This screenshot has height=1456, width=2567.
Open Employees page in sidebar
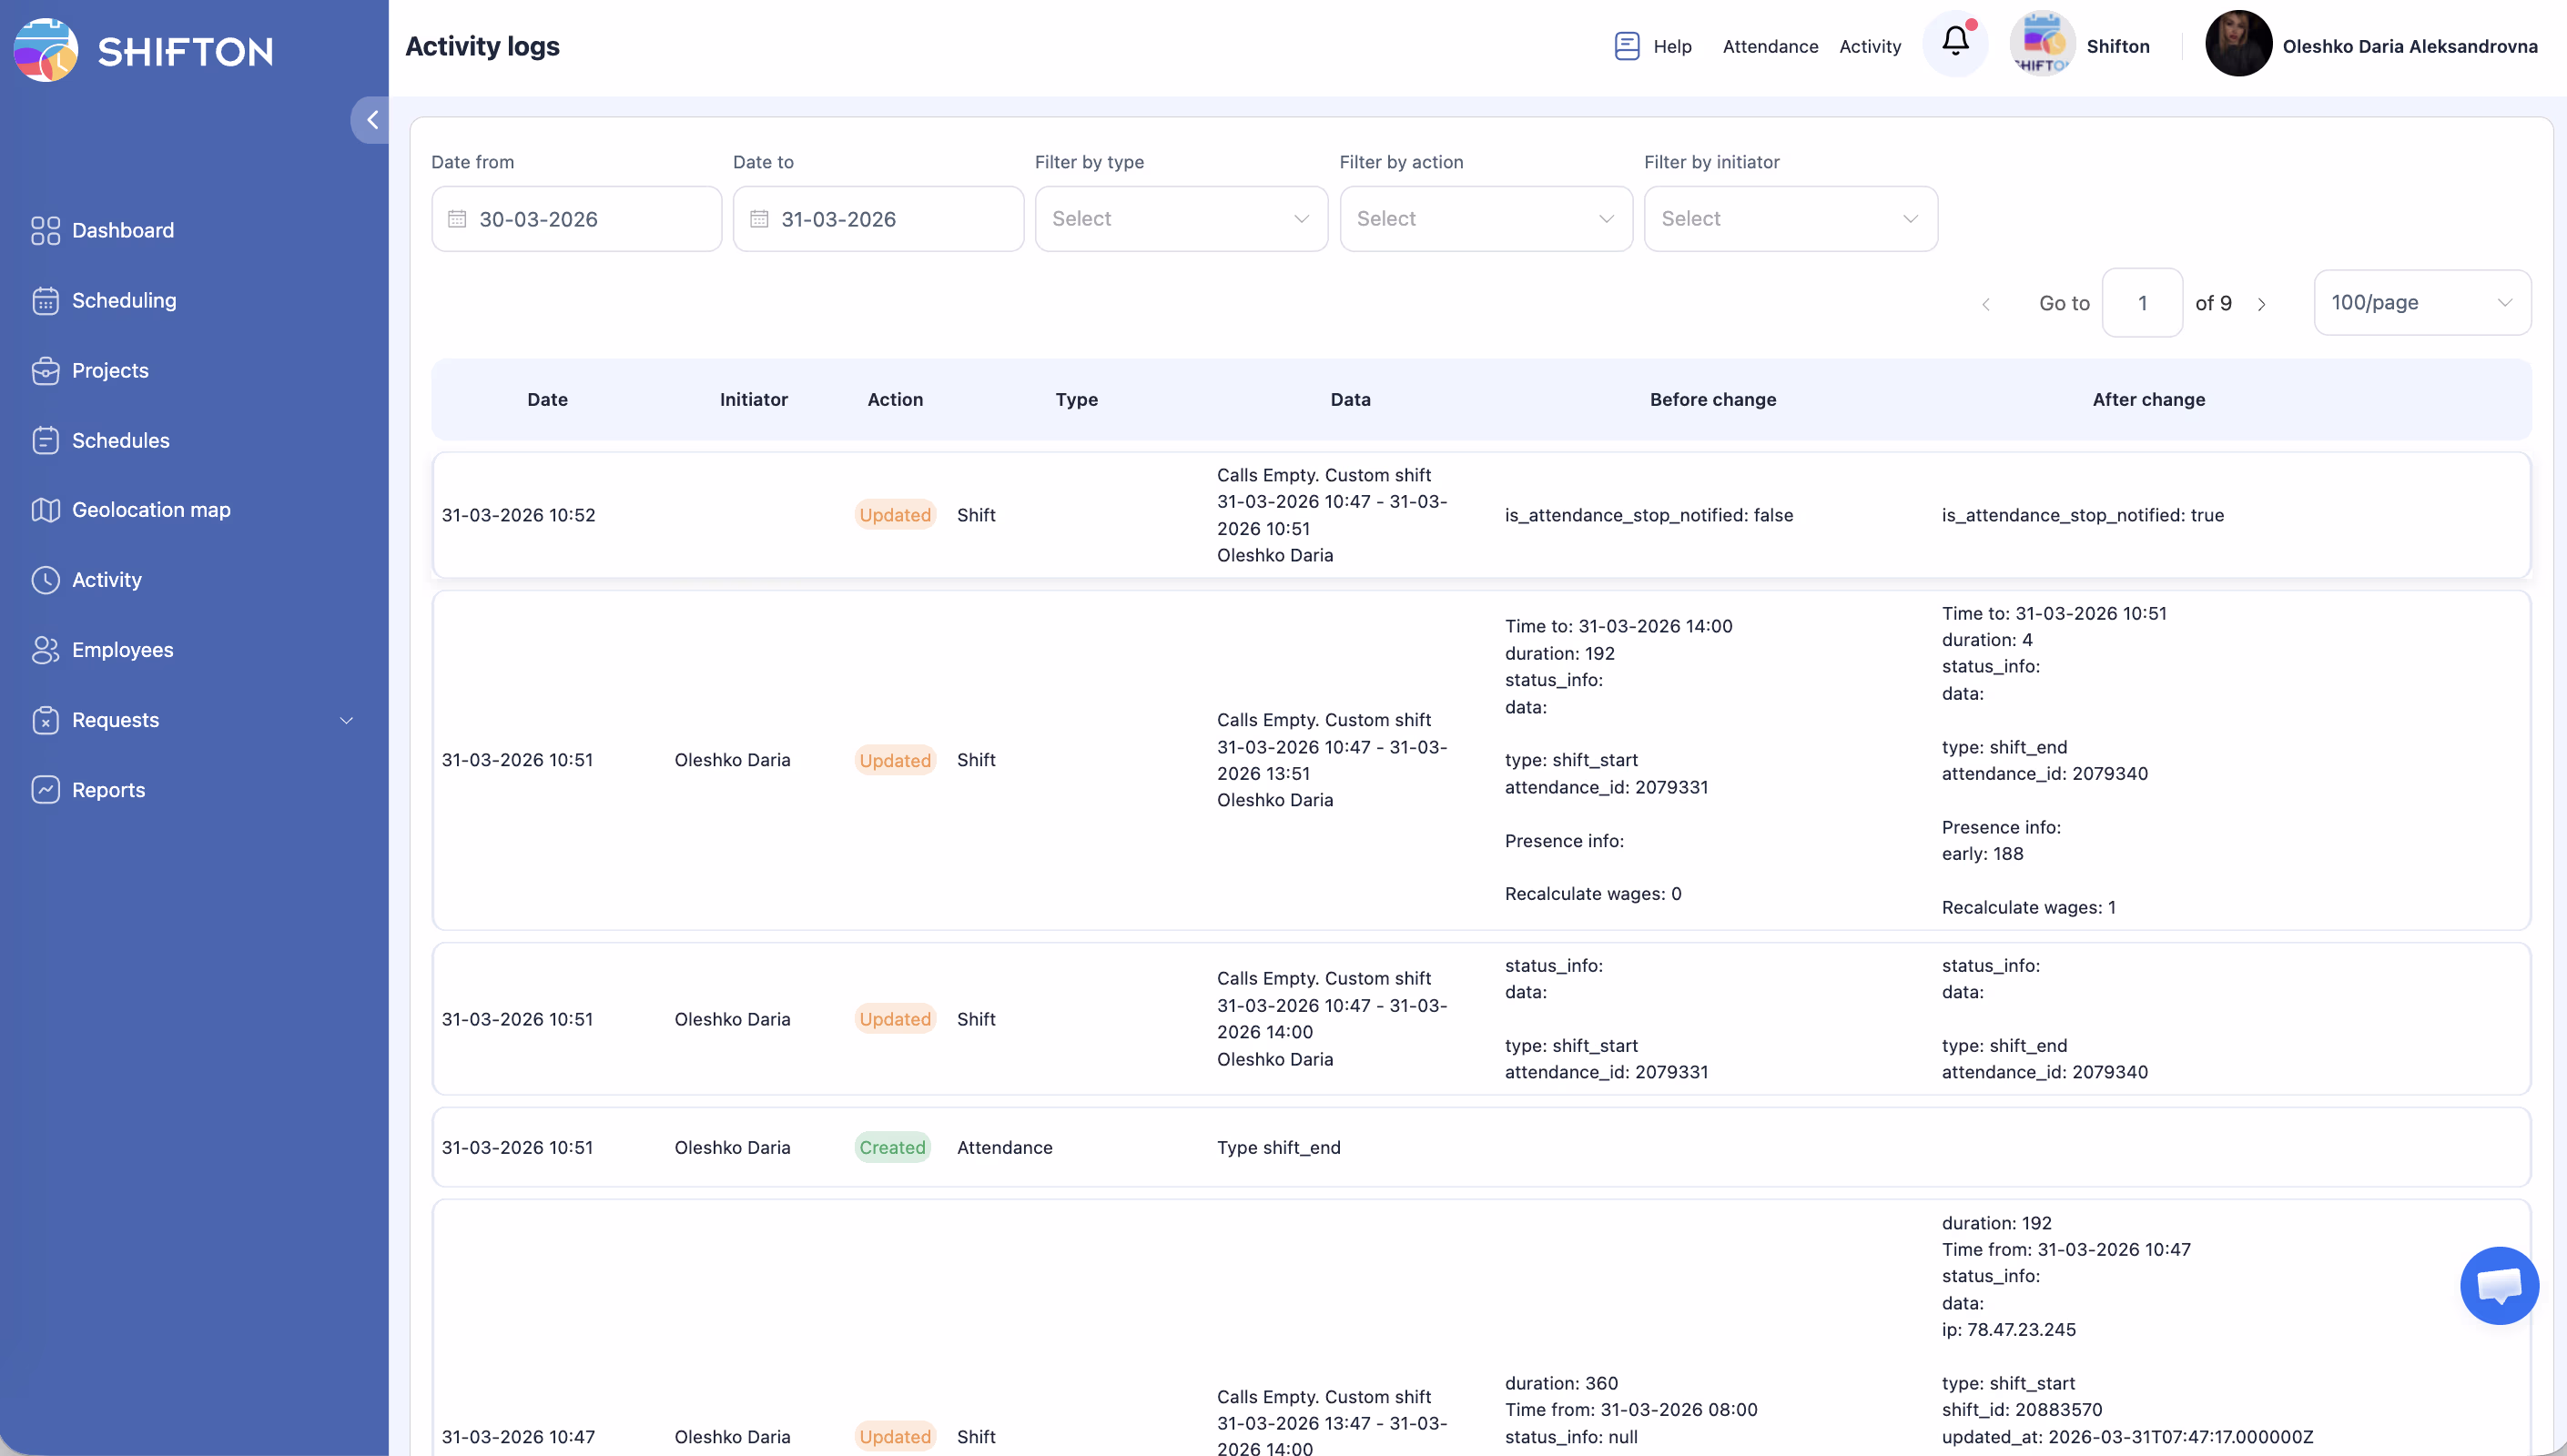pos(122,650)
